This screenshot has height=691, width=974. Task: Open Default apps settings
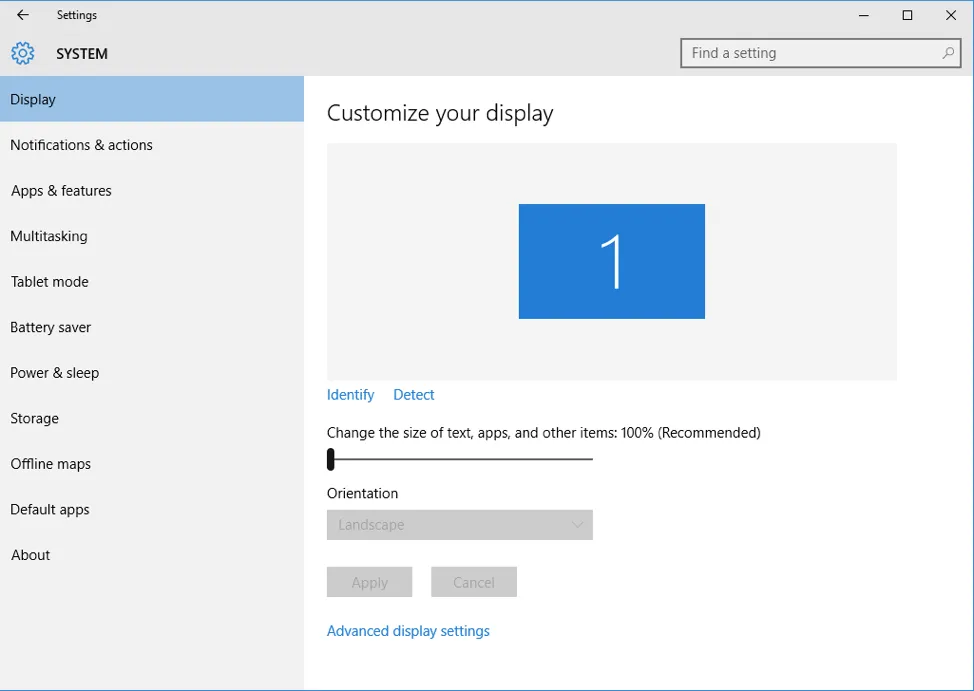[x=49, y=509]
